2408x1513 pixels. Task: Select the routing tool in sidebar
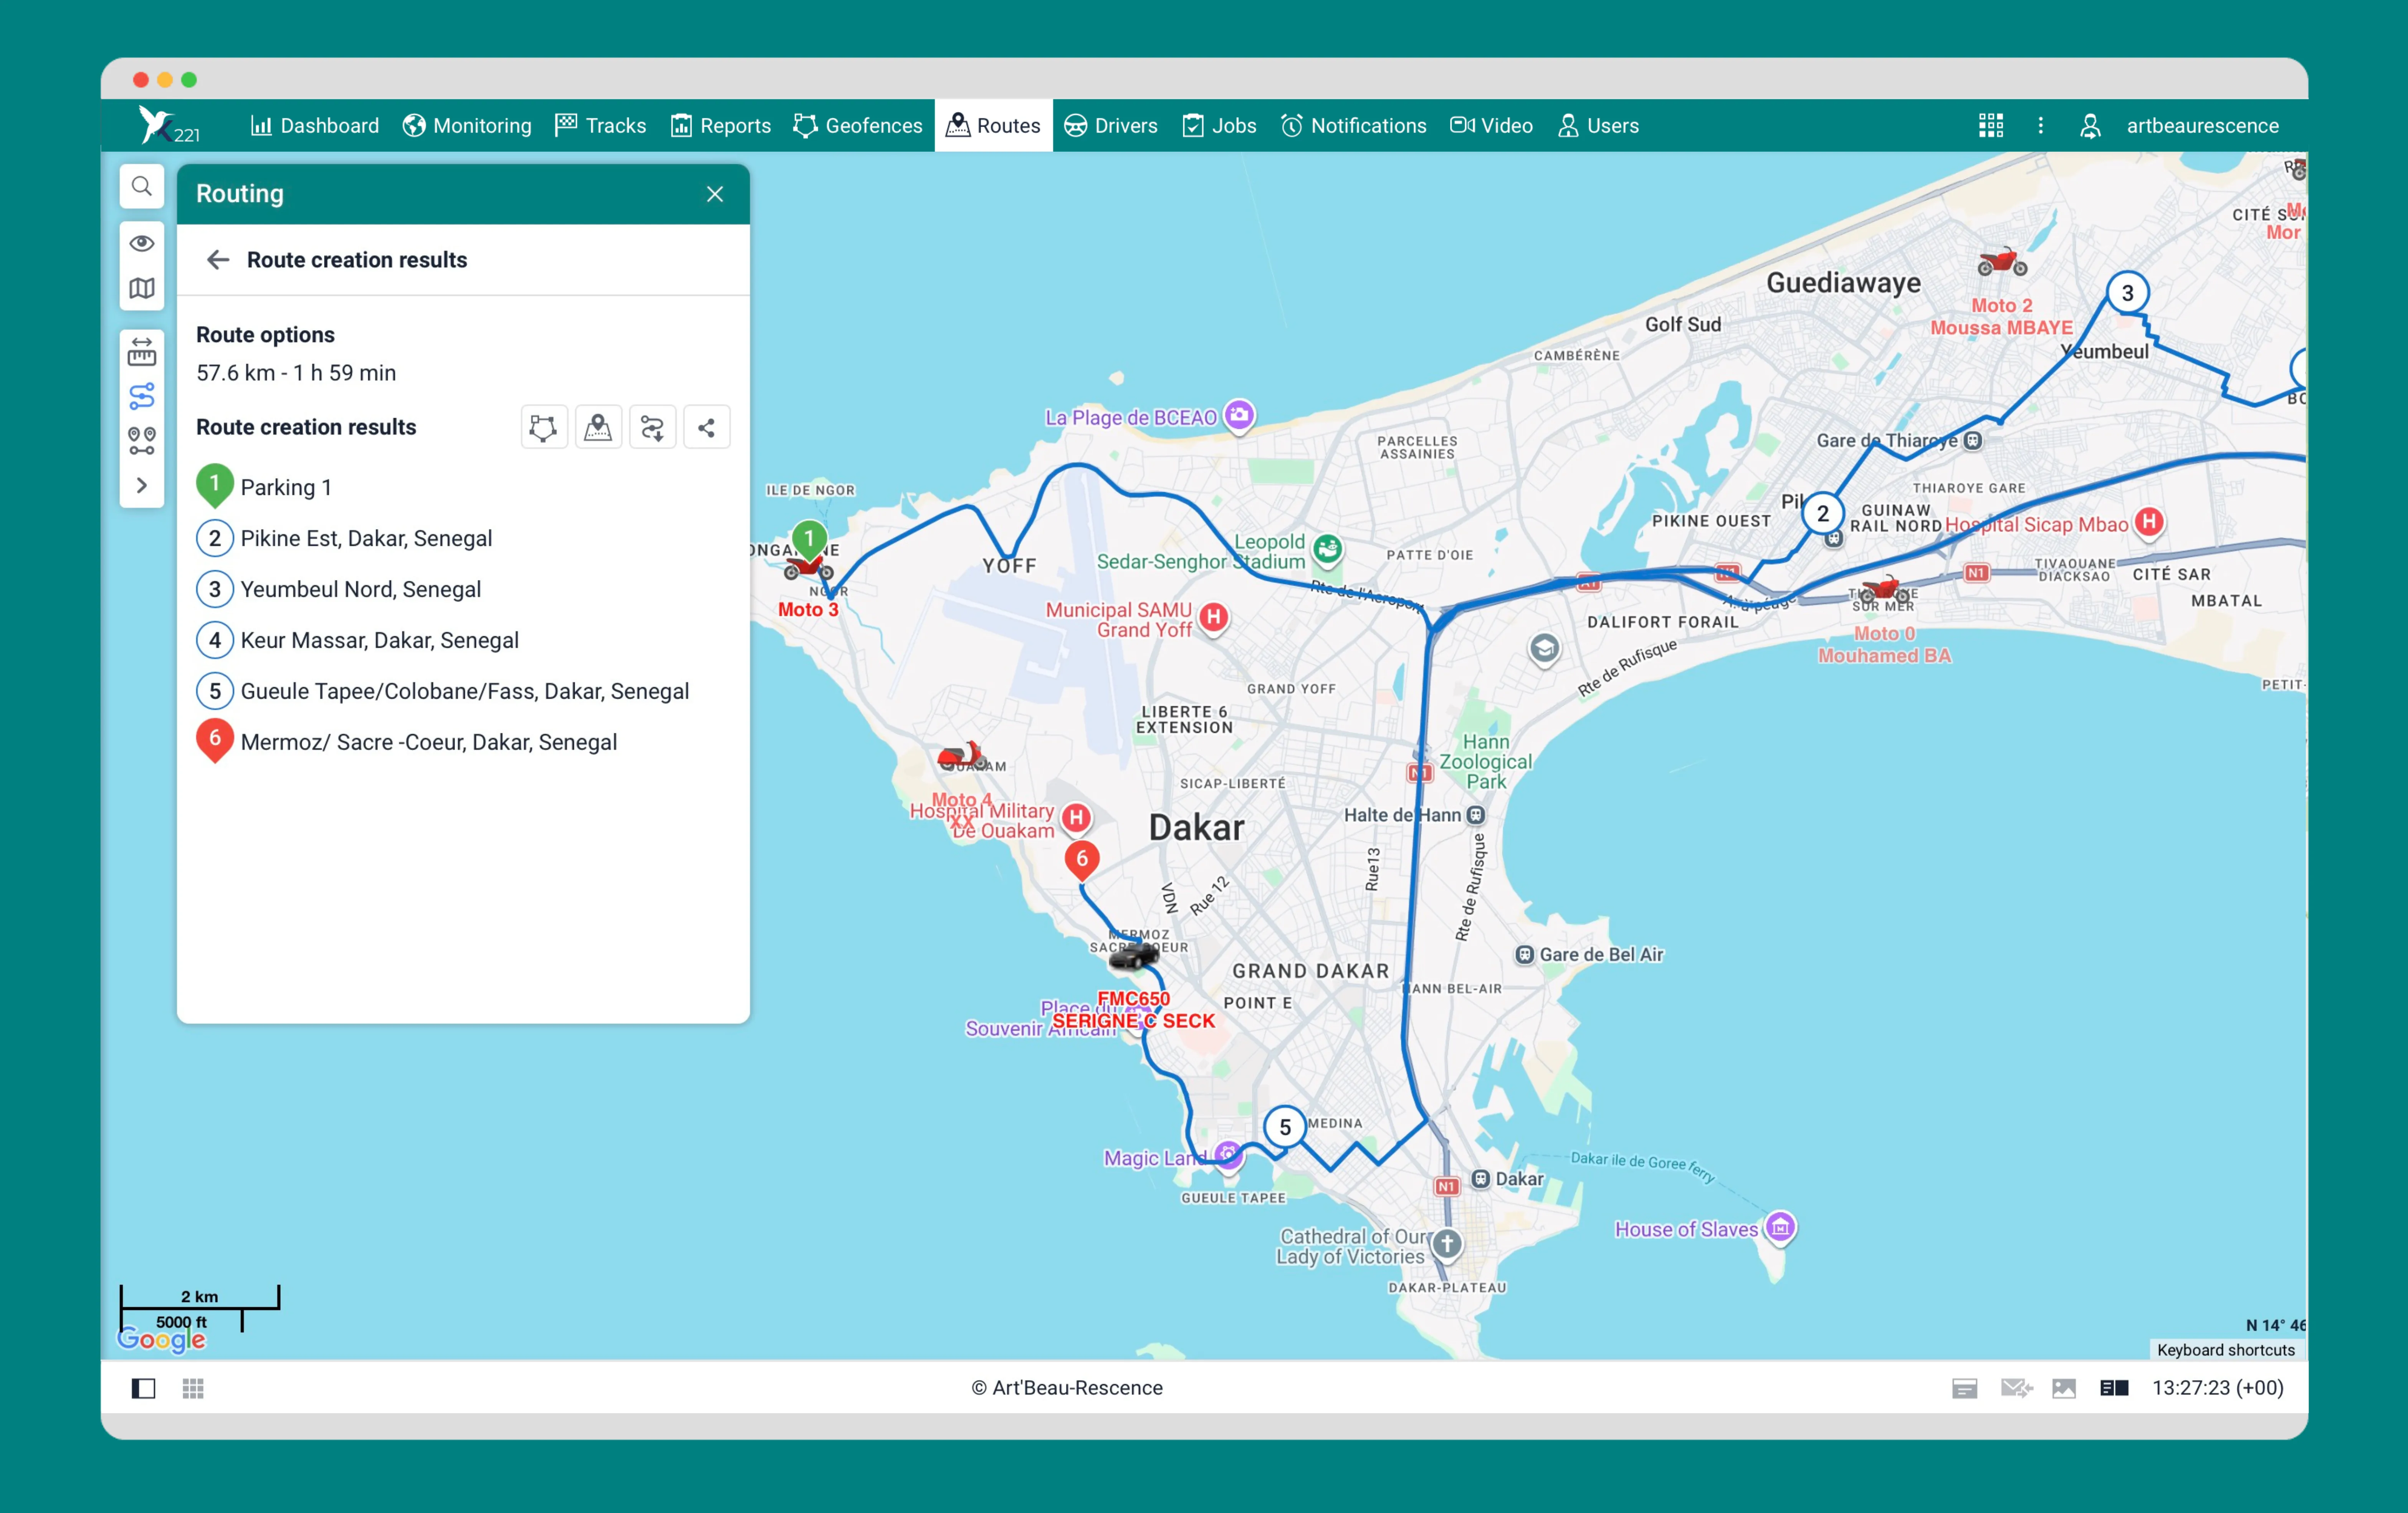coord(142,396)
